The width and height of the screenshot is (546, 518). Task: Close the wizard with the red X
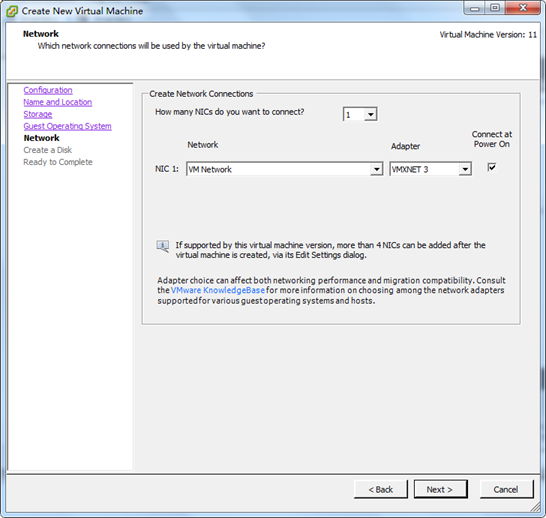523,8
